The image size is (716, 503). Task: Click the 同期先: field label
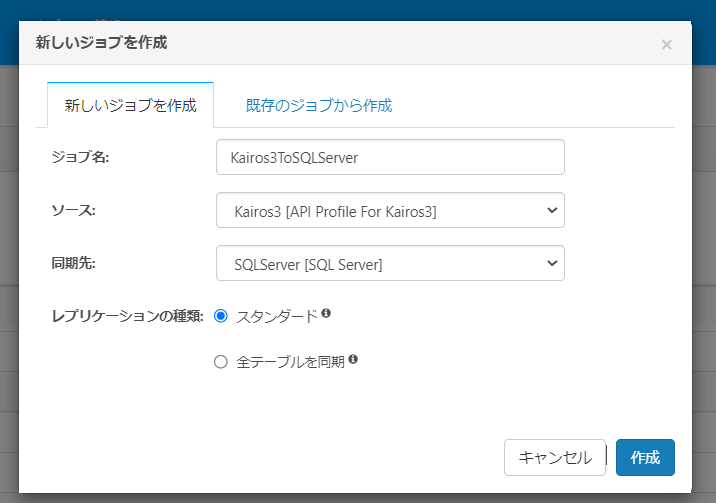(x=73, y=264)
